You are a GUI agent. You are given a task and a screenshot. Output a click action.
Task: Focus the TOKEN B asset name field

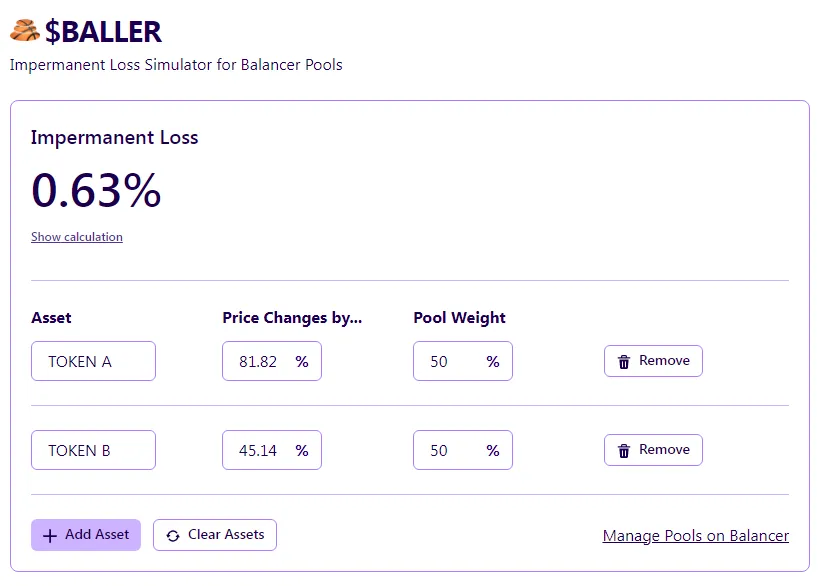coord(93,450)
